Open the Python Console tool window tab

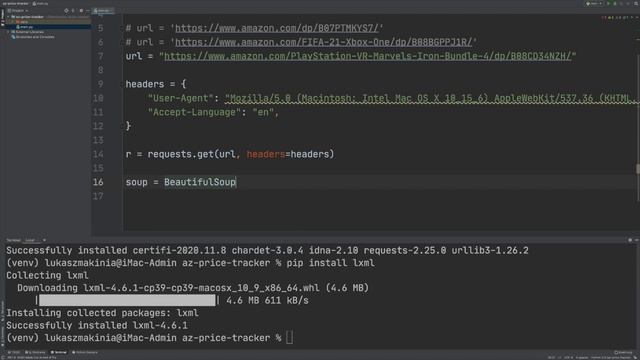point(85,352)
